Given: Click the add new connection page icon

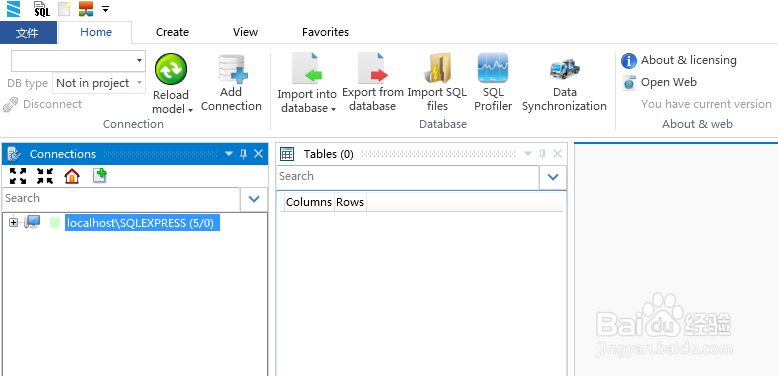Looking at the screenshot, I should click(x=100, y=176).
